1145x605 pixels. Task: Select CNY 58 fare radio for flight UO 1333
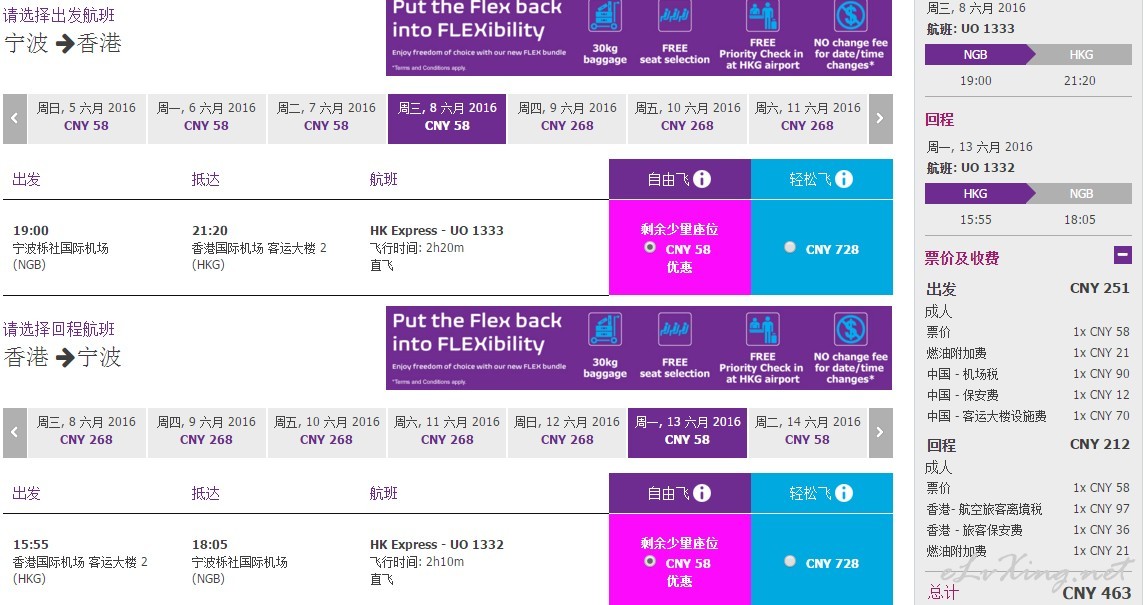pos(650,247)
